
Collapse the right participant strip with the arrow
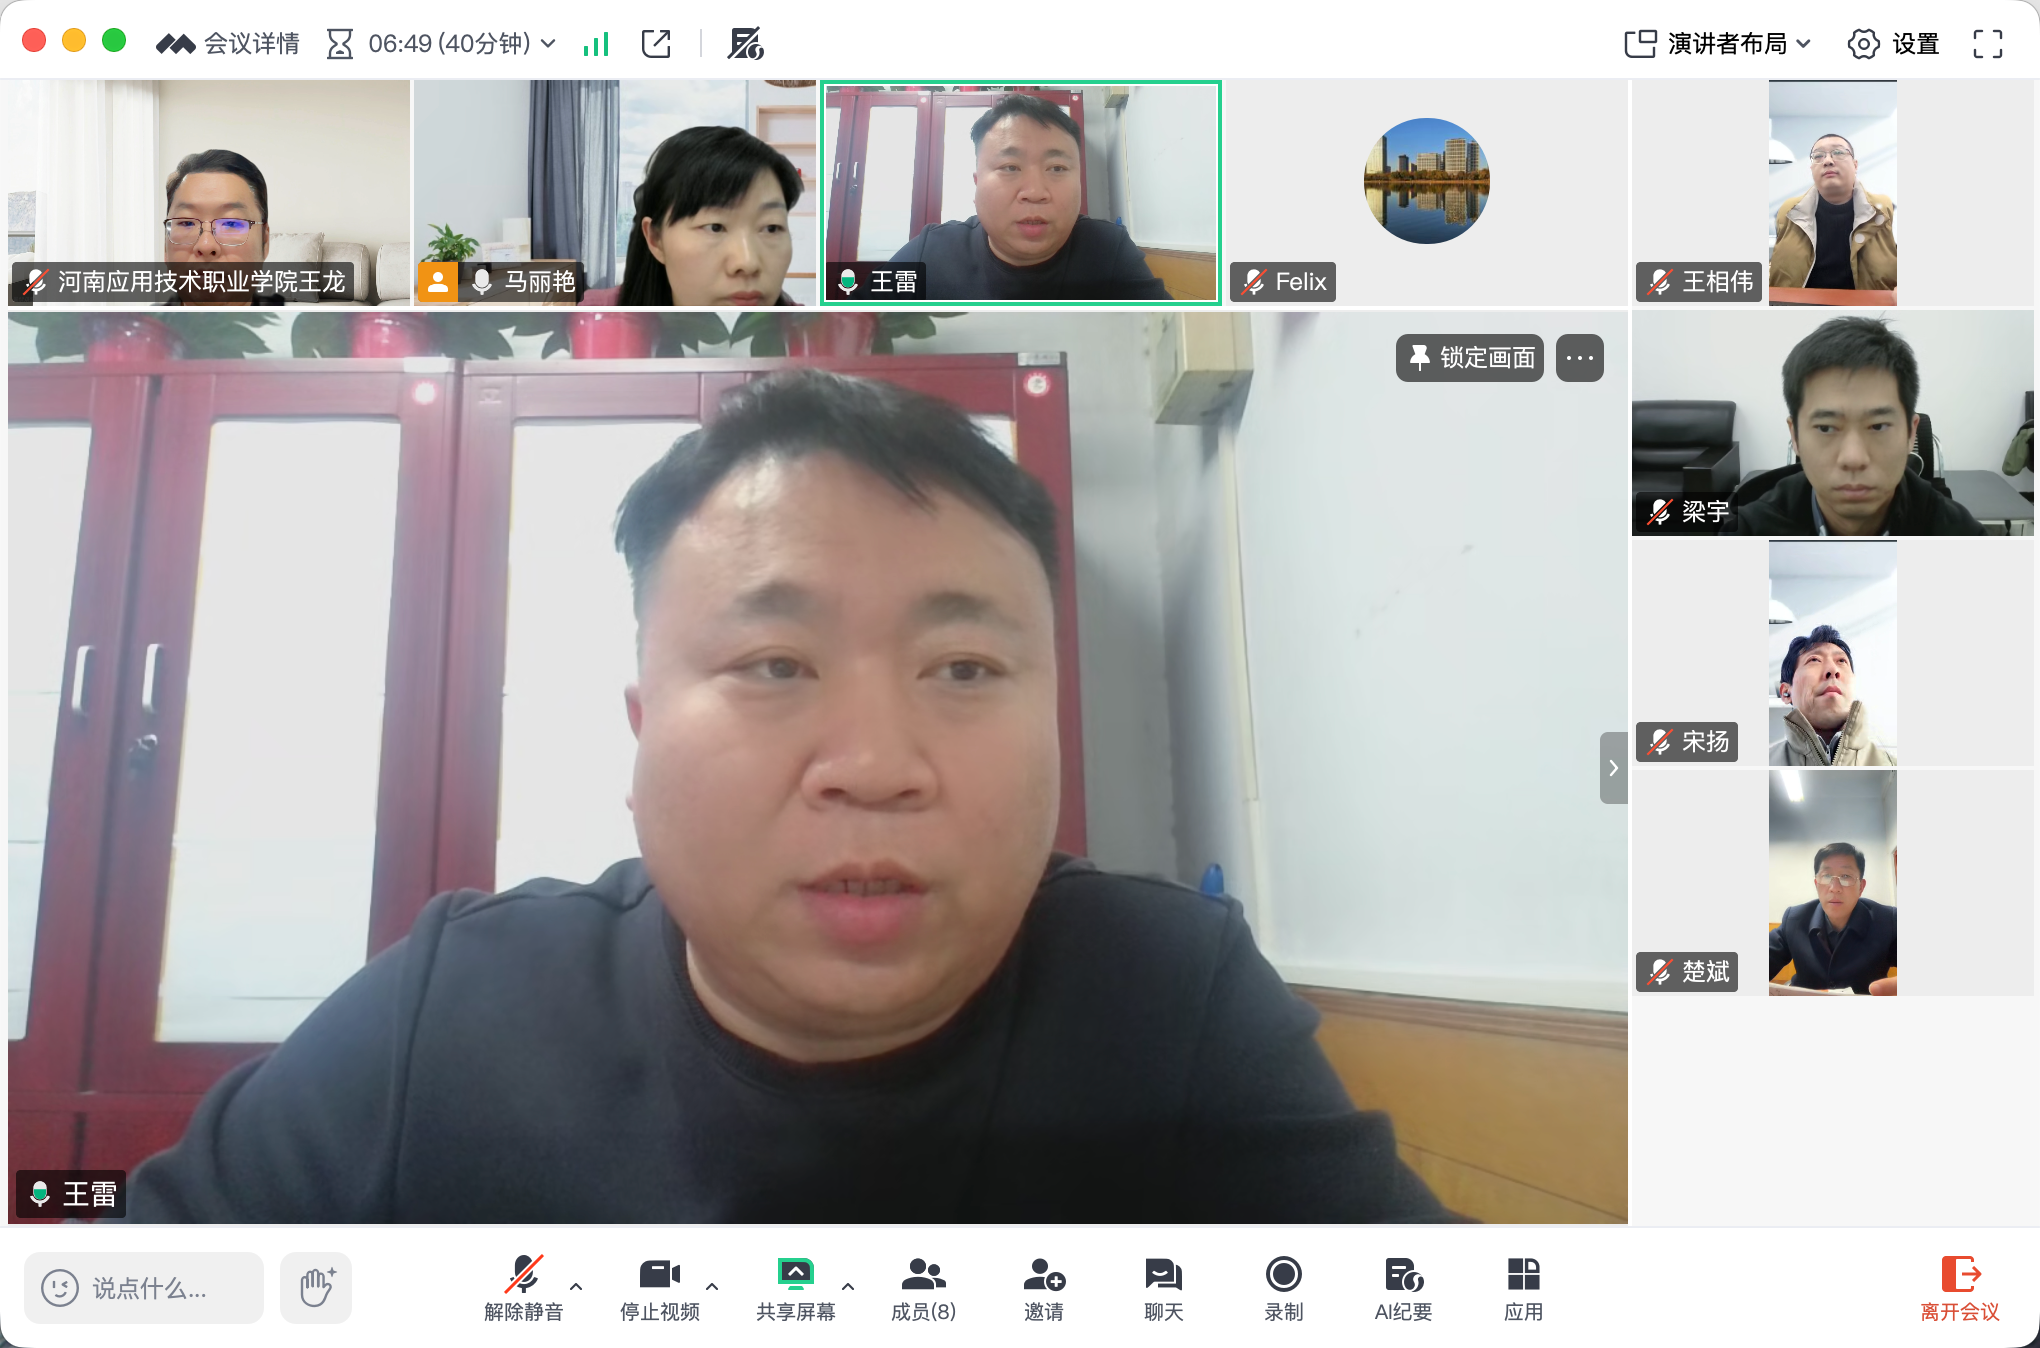(1613, 768)
